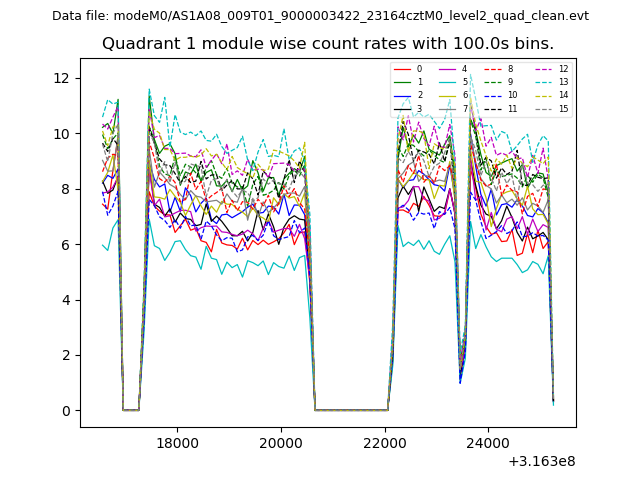Click the yellow dashed legend line for module 14
Viewport: 640px width, 480px height.
[x=540, y=95]
